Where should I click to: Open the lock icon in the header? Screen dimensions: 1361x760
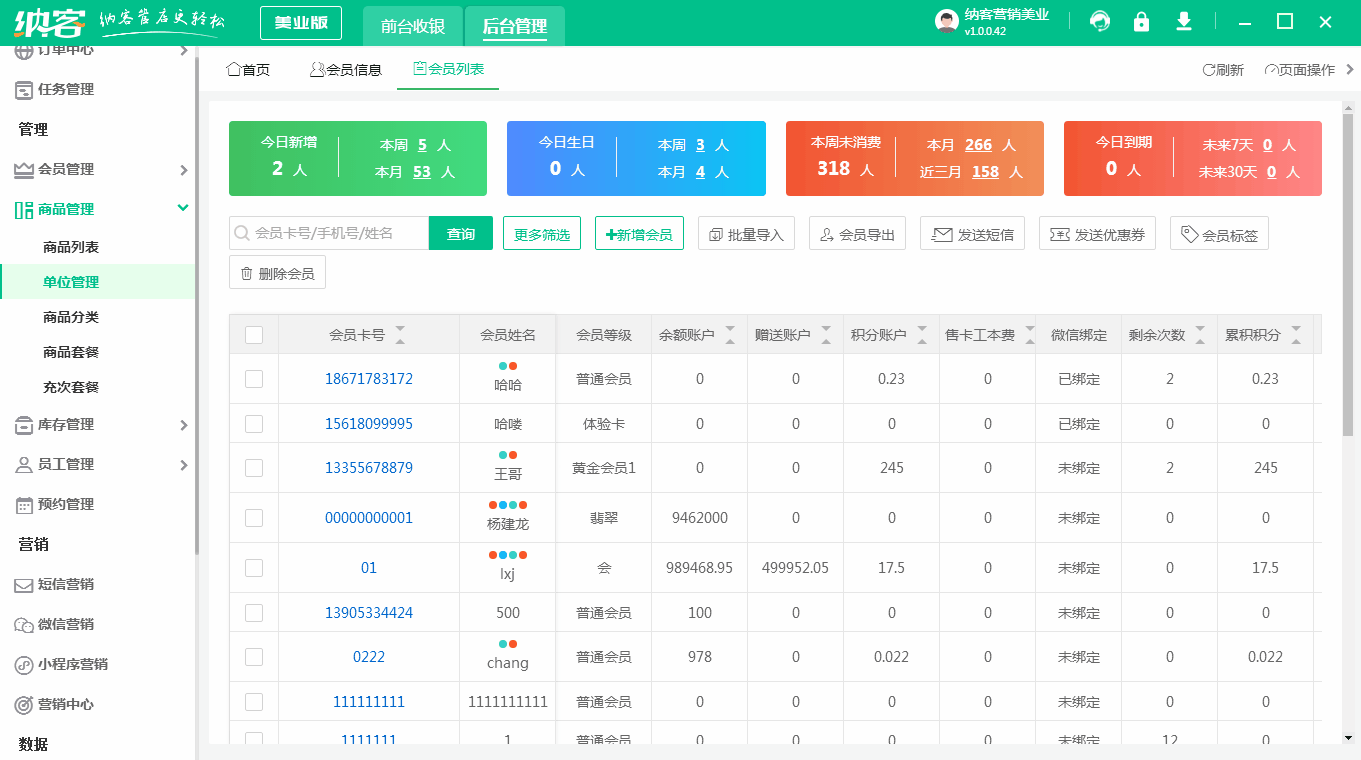[1141, 20]
